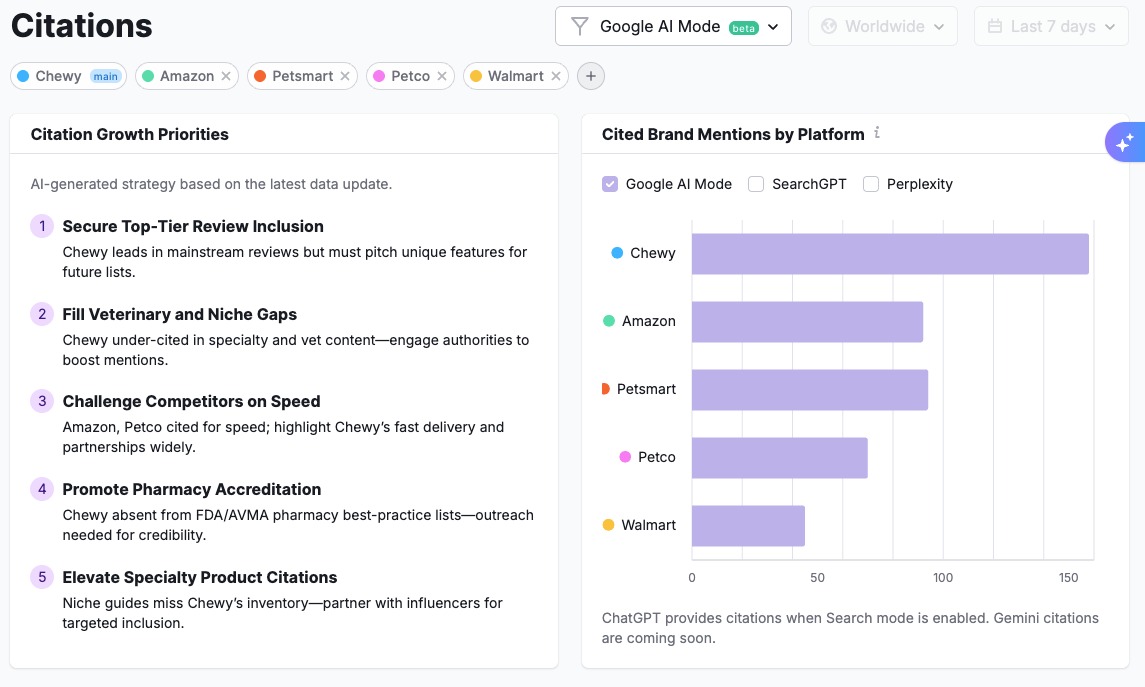Click the funnel filter icon
Image resolution: width=1145 pixels, height=687 pixels.
pyautogui.click(x=580, y=26)
